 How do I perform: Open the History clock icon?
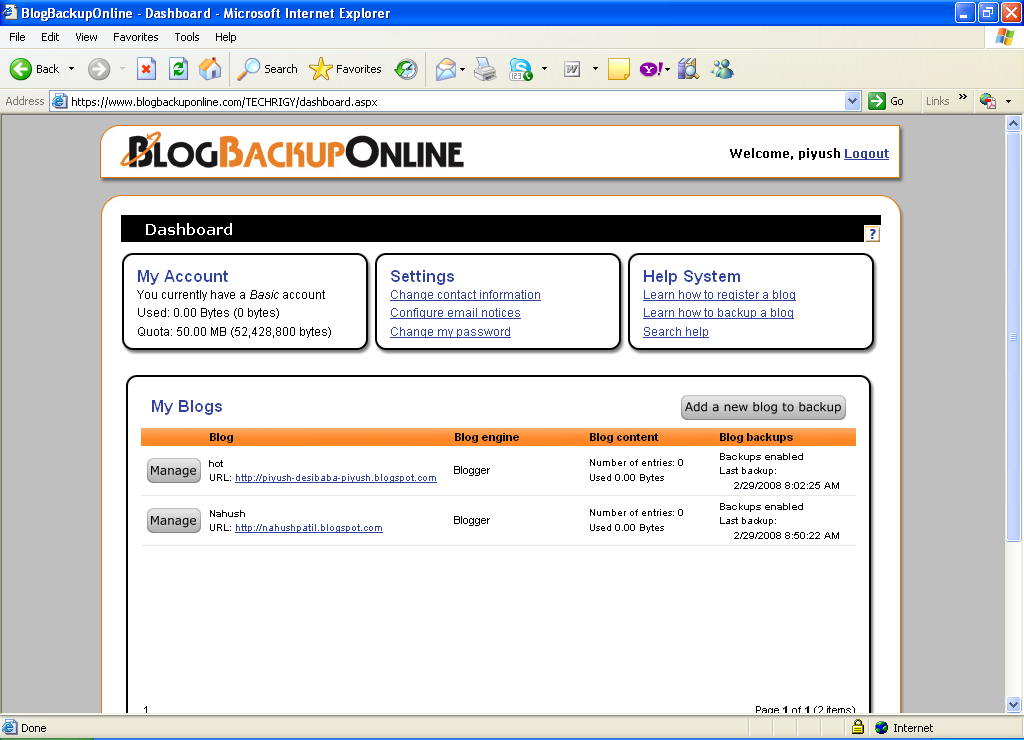(406, 69)
